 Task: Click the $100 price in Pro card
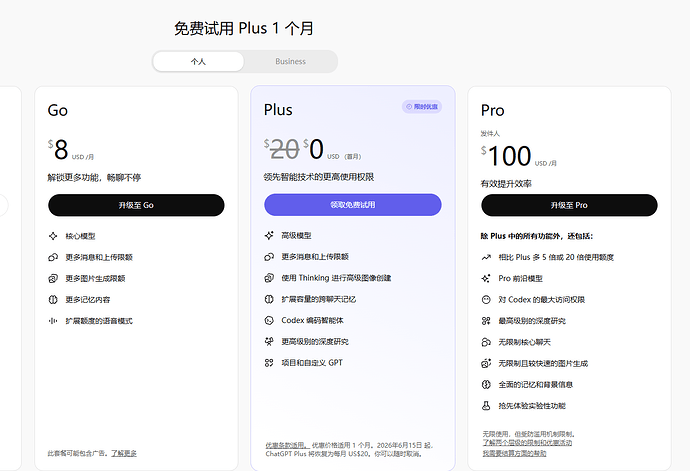pyautogui.click(x=506, y=156)
